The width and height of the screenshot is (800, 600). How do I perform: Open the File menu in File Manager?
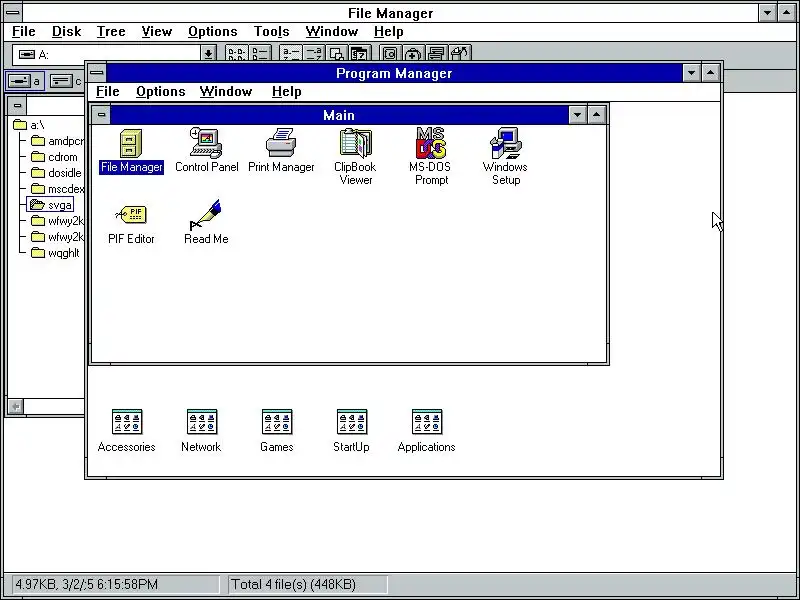click(x=23, y=32)
